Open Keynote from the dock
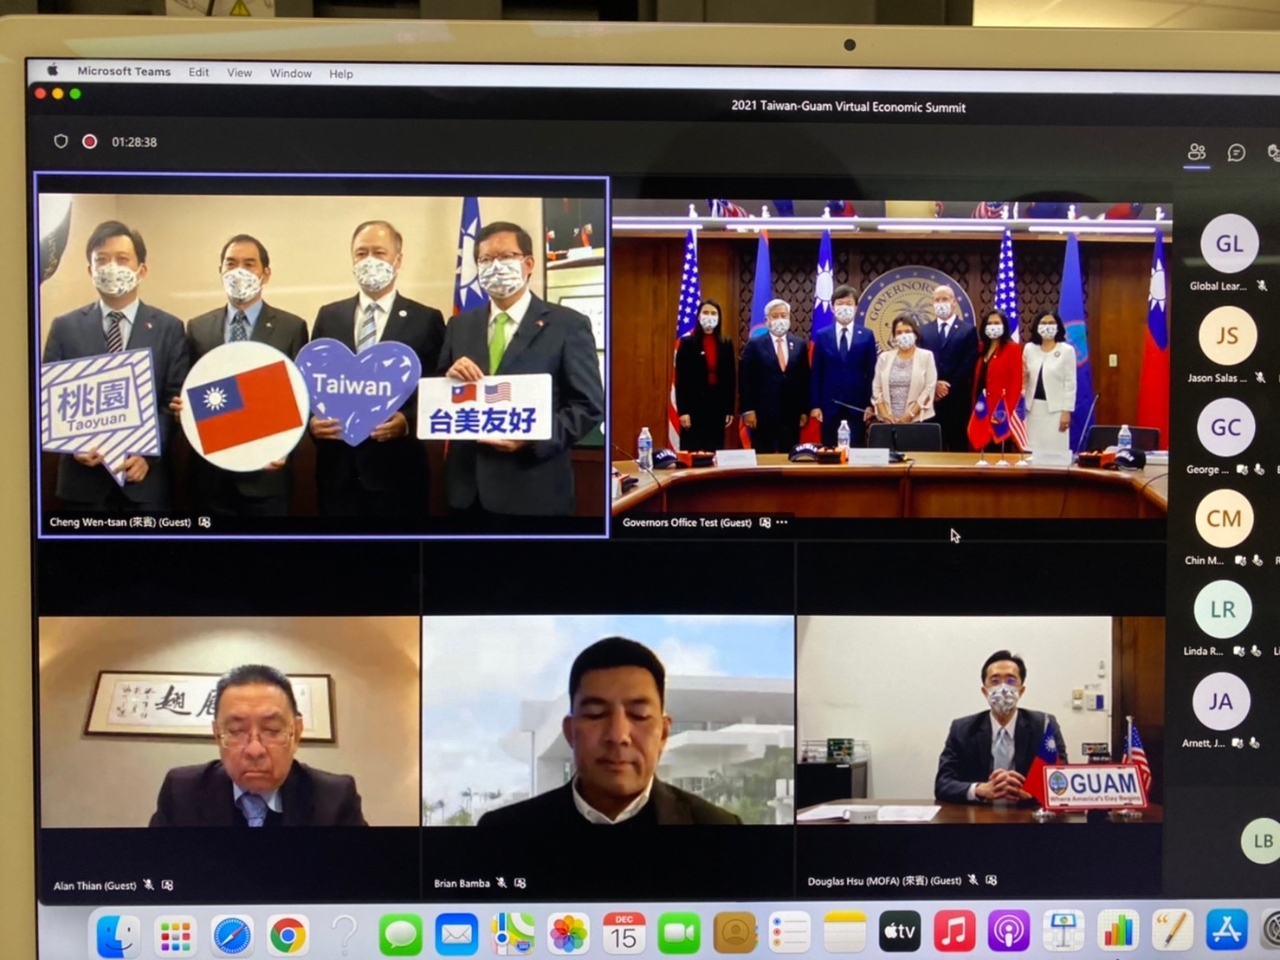 1062,932
